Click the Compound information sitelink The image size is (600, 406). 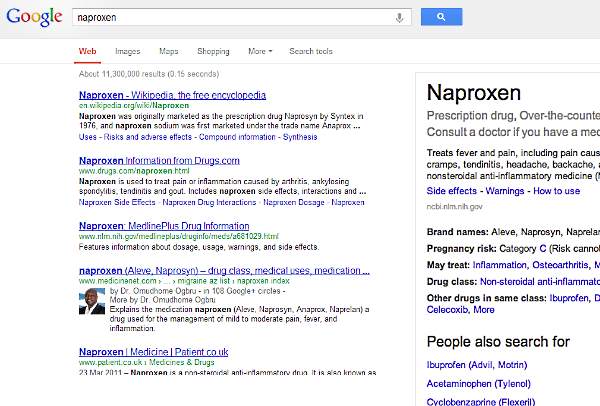(x=237, y=137)
